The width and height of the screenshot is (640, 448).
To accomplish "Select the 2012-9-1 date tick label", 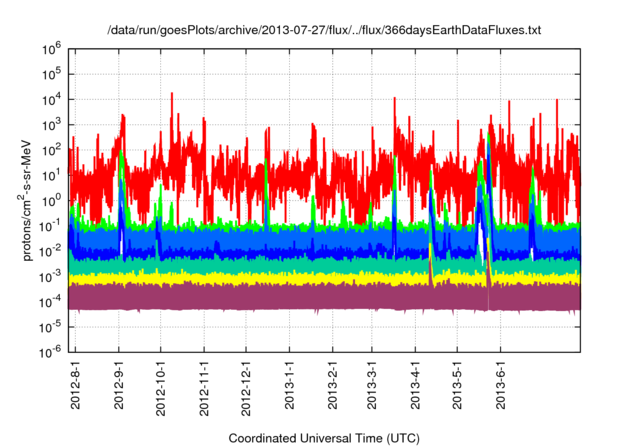I will [119, 387].
